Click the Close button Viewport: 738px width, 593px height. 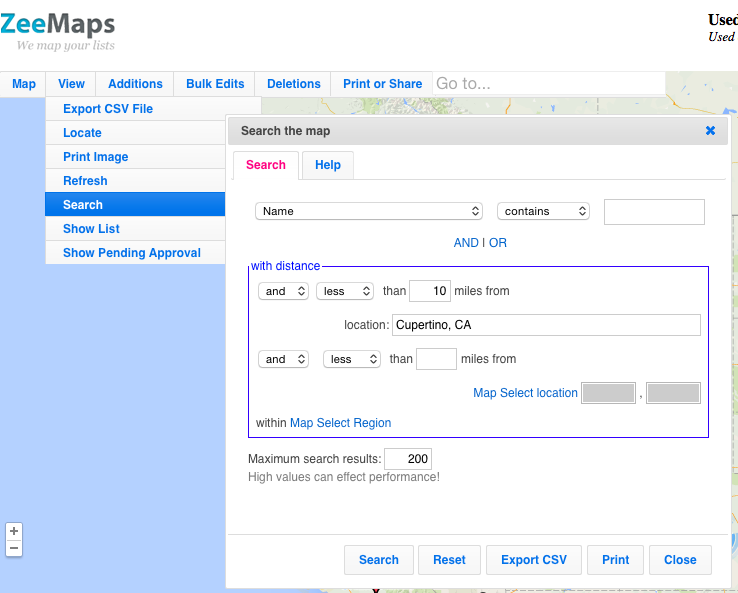(x=680, y=560)
